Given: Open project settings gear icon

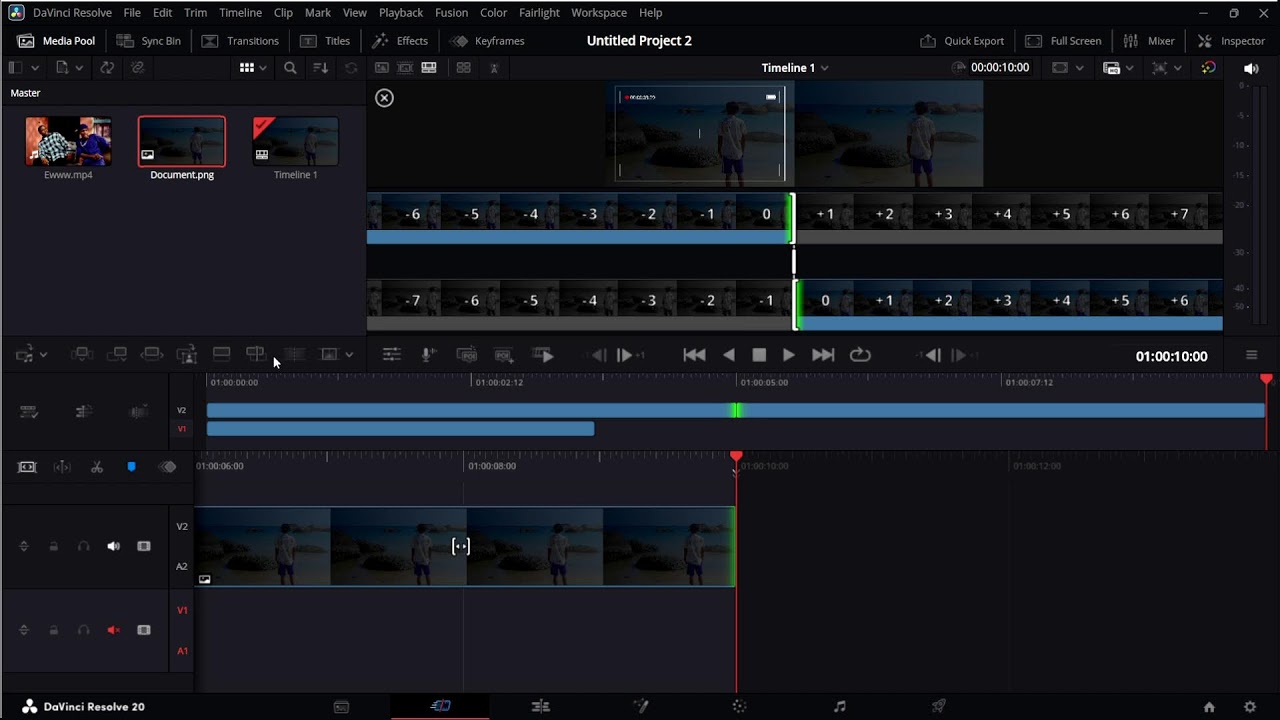Looking at the screenshot, I should (1249, 706).
